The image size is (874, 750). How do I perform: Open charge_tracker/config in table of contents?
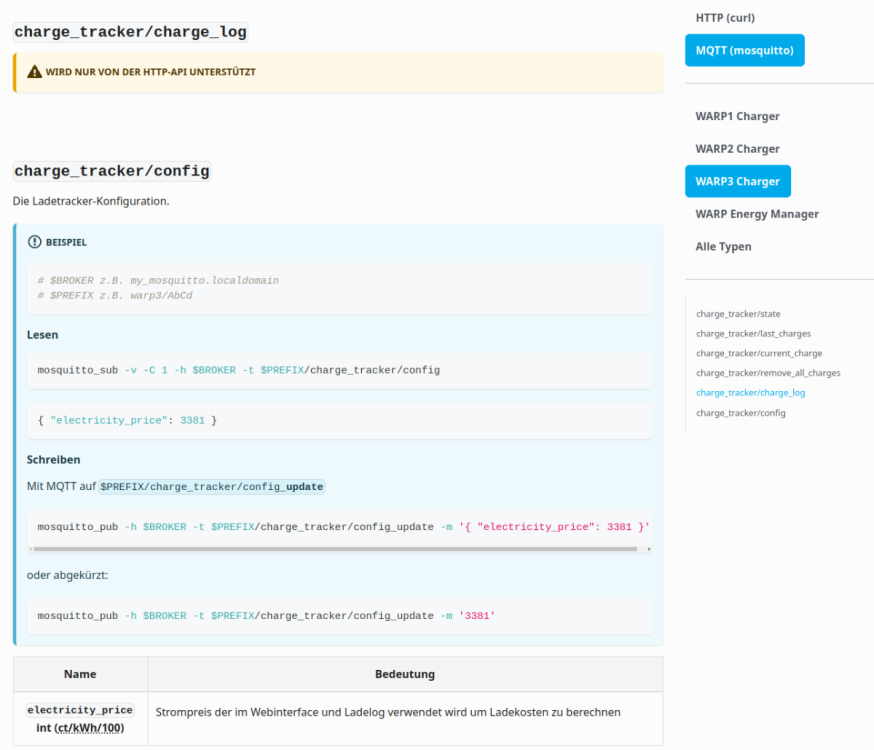click(740, 413)
